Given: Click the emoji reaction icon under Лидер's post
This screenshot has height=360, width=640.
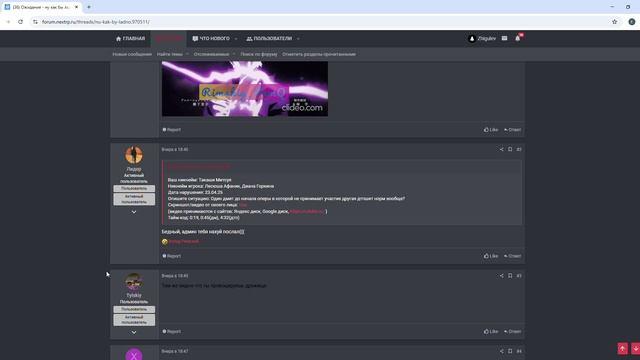Looking at the screenshot, I should tap(164, 242).
